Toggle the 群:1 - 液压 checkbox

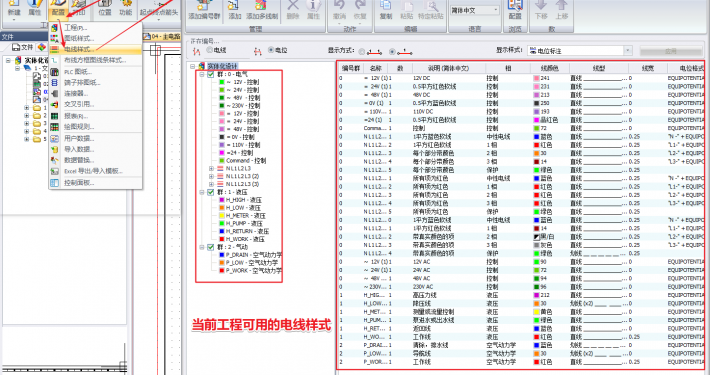point(211,192)
